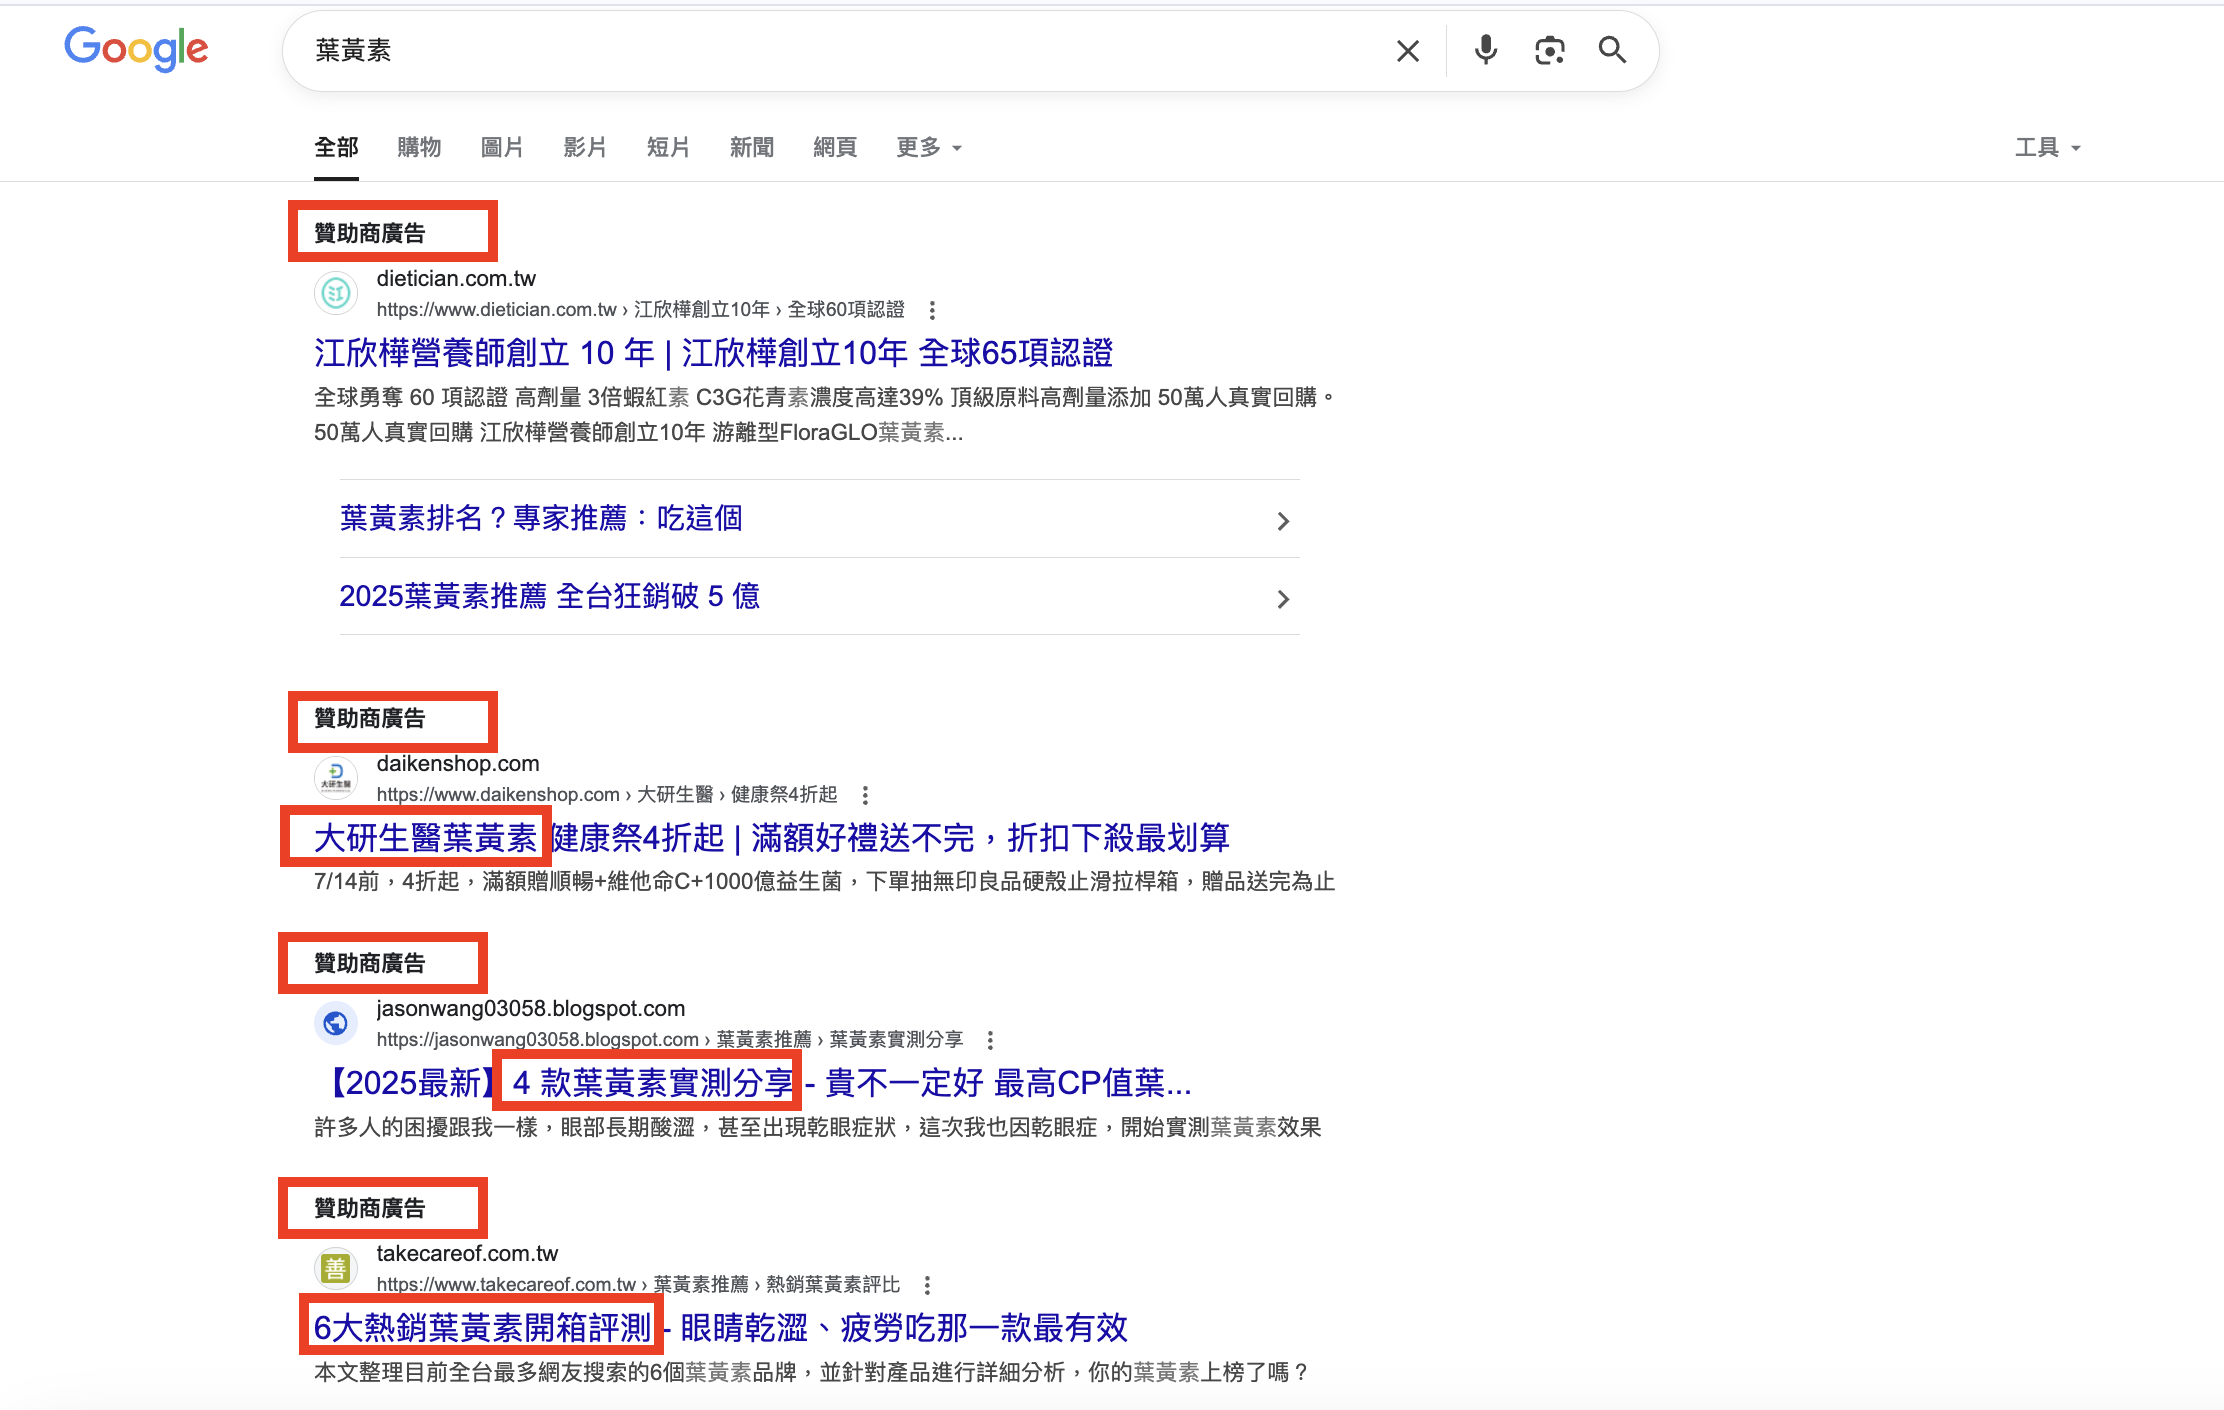Open 大研生醫葉黃素 健康祭4折起 ad headline
2224x1410 pixels.
click(771, 837)
